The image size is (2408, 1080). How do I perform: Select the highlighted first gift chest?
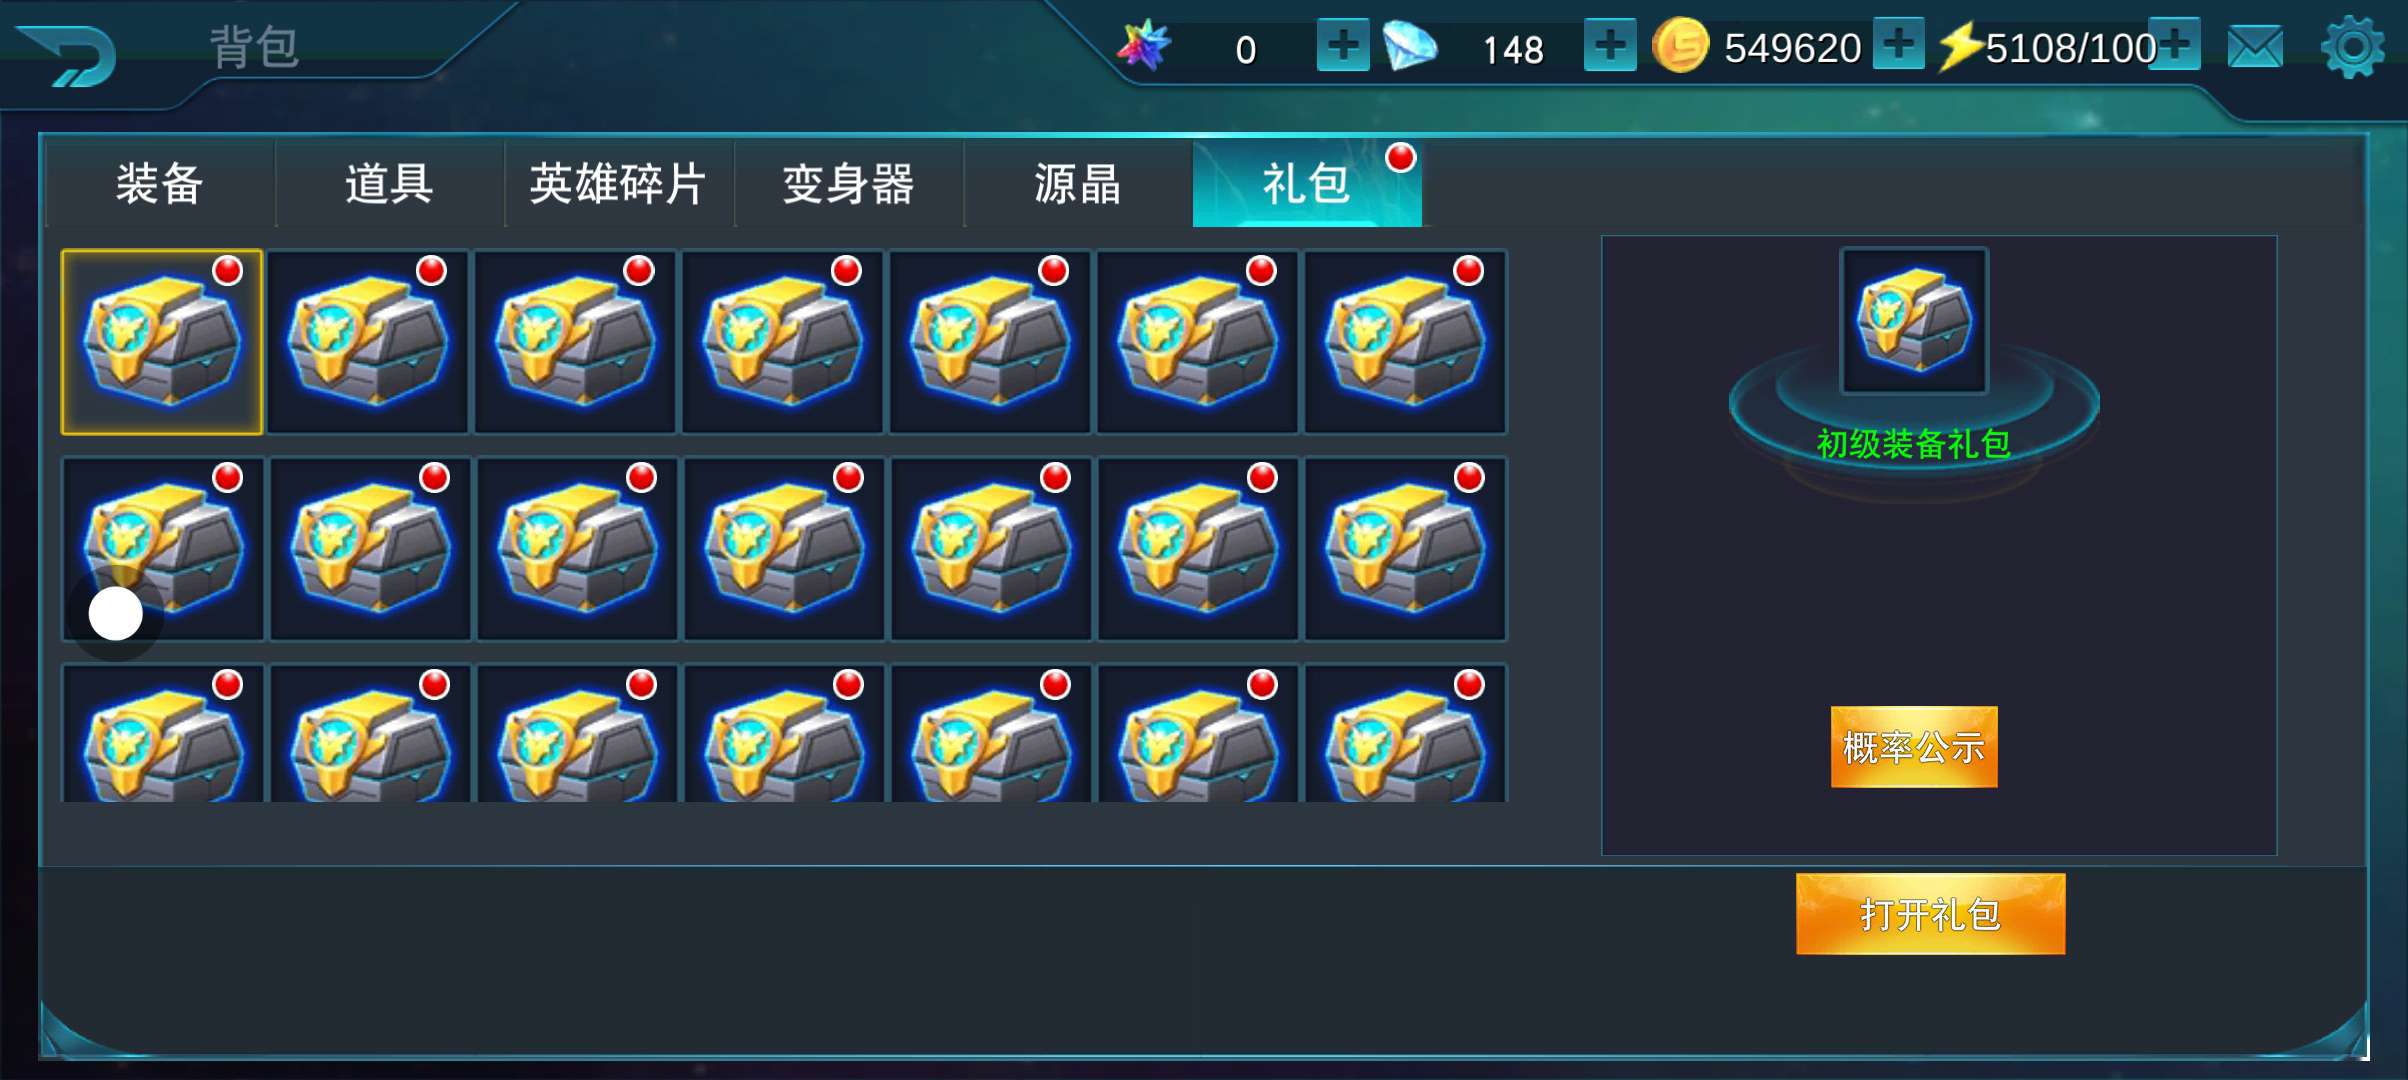pos(162,342)
